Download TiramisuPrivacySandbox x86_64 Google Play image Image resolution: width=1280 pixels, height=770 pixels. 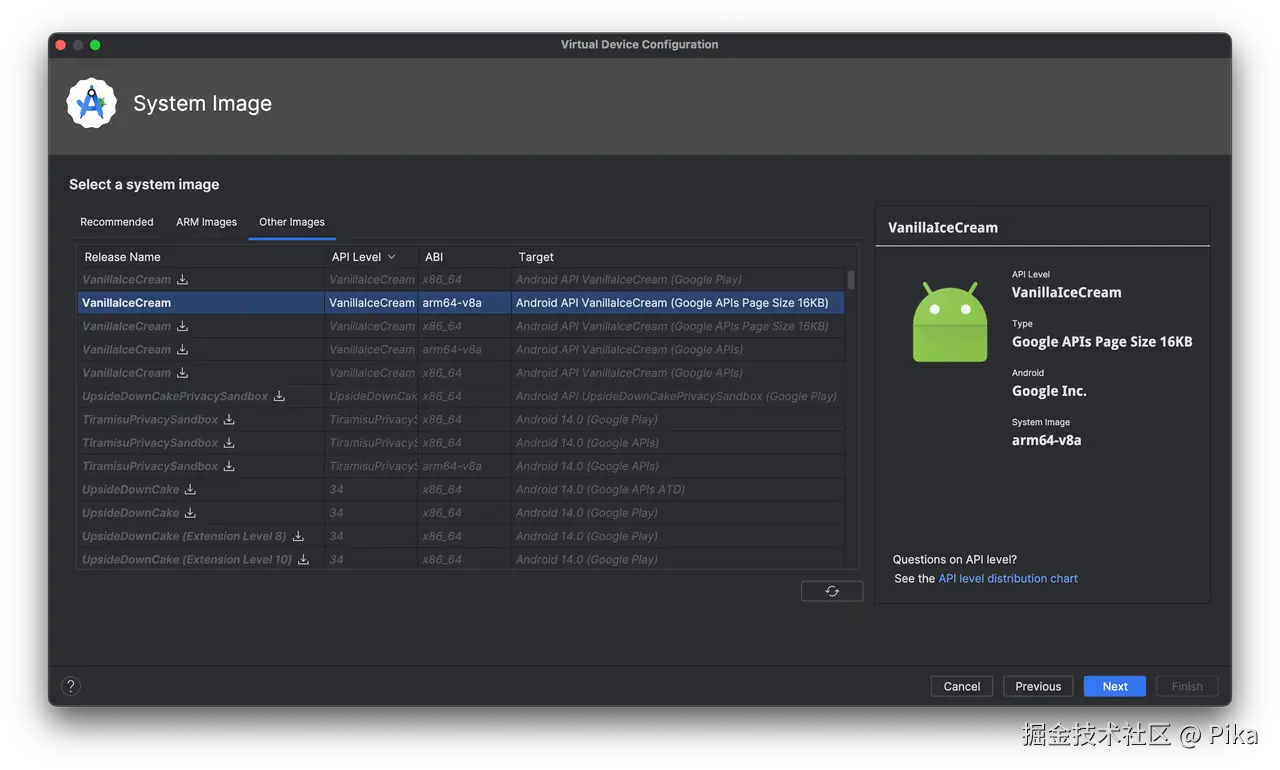pyautogui.click(x=229, y=420)
